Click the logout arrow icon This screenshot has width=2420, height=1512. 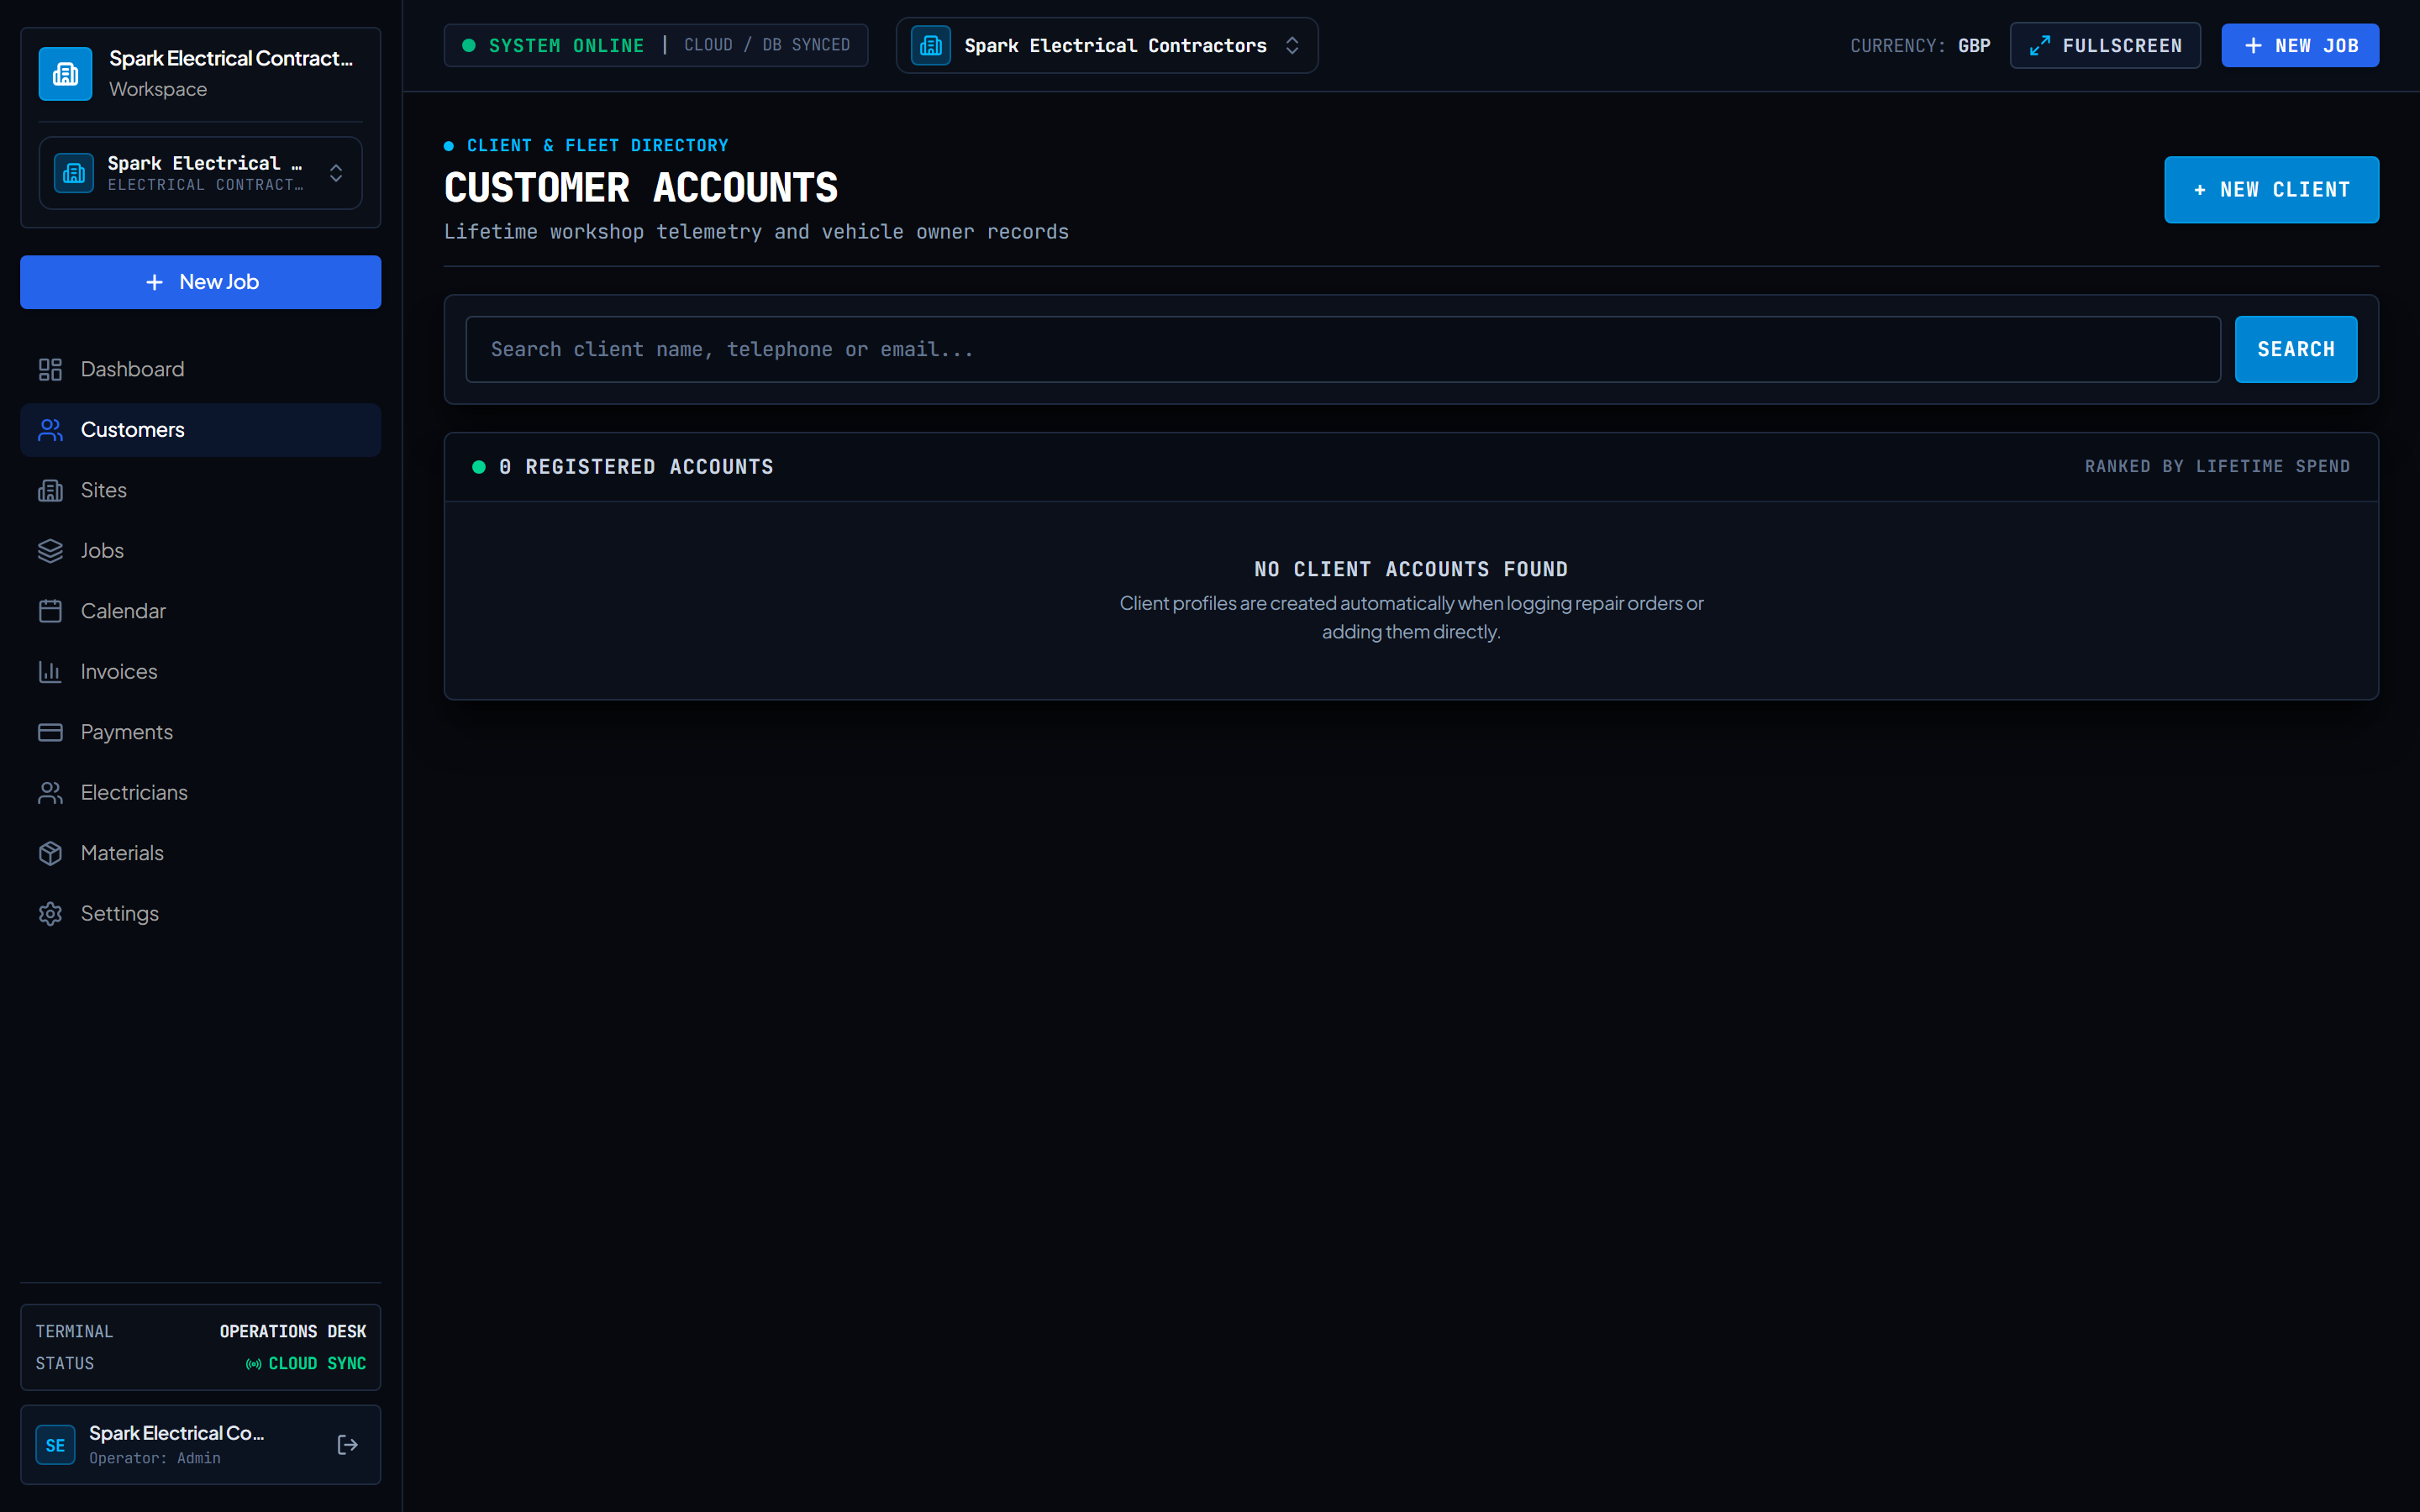347,1444
